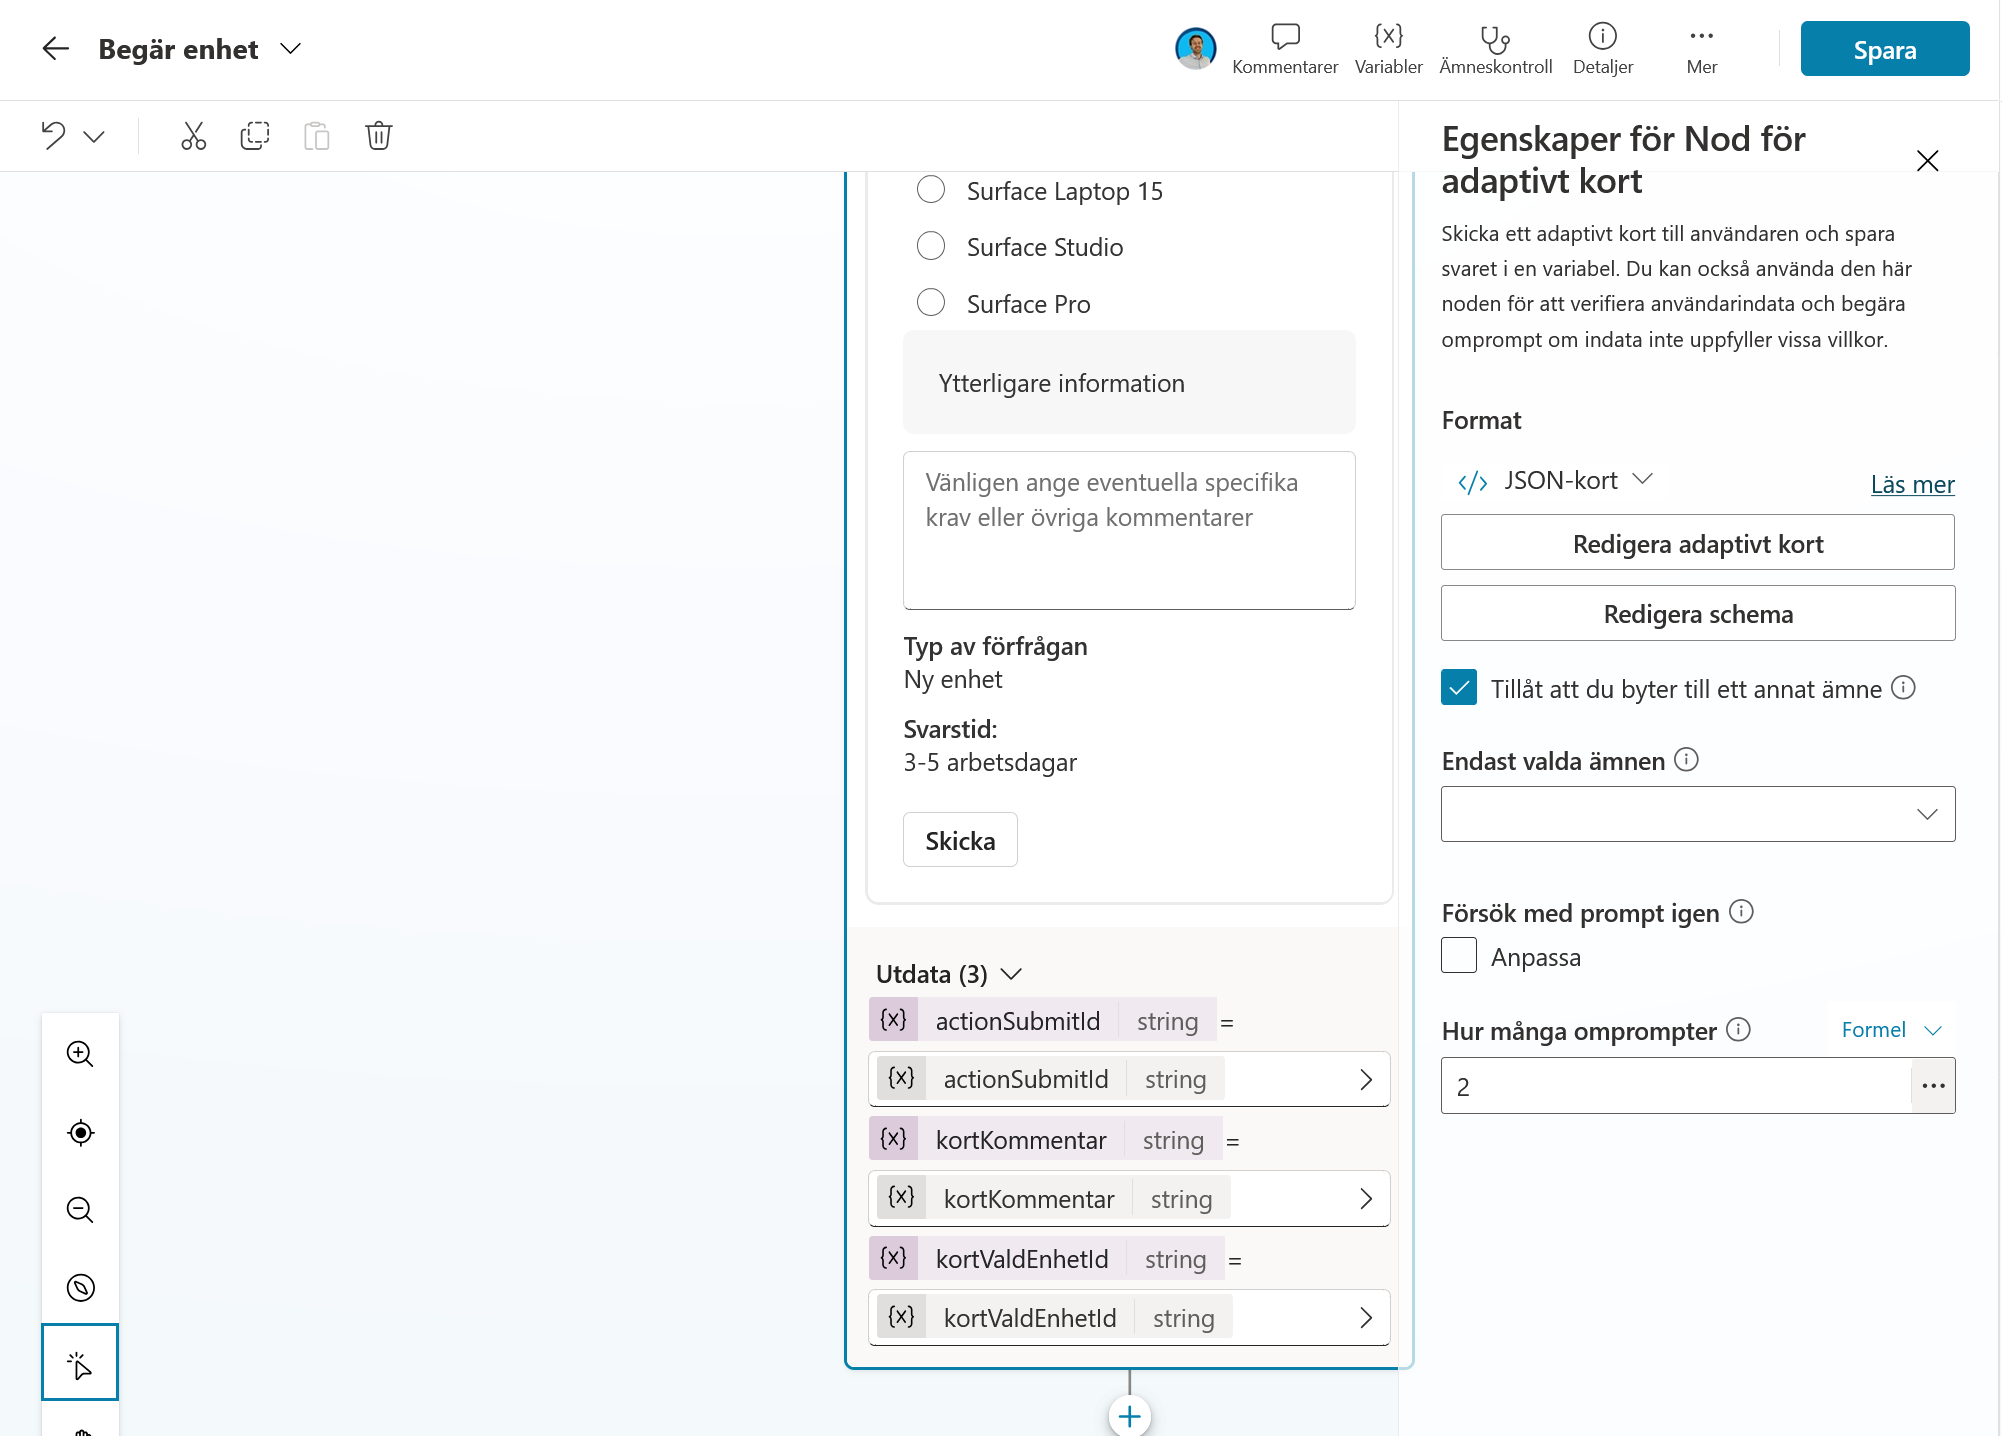Zoom out on the canvas

coord(80,1210)
